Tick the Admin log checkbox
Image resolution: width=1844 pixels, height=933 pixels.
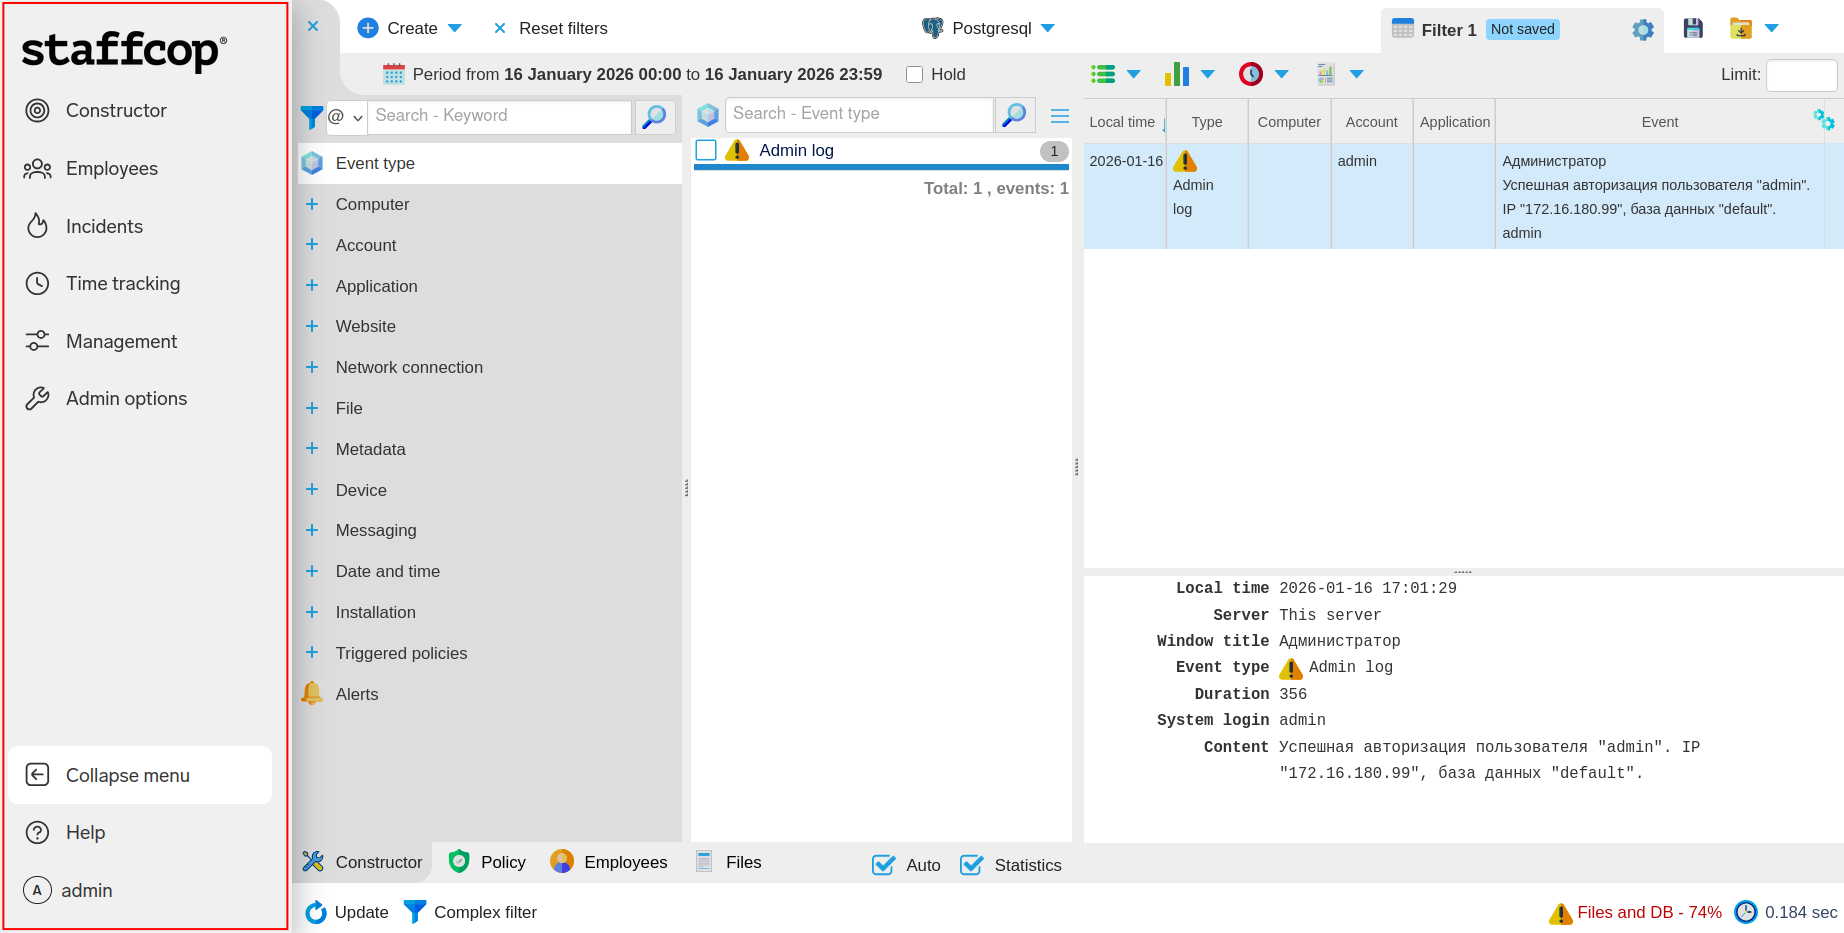[x=706, y=150]
